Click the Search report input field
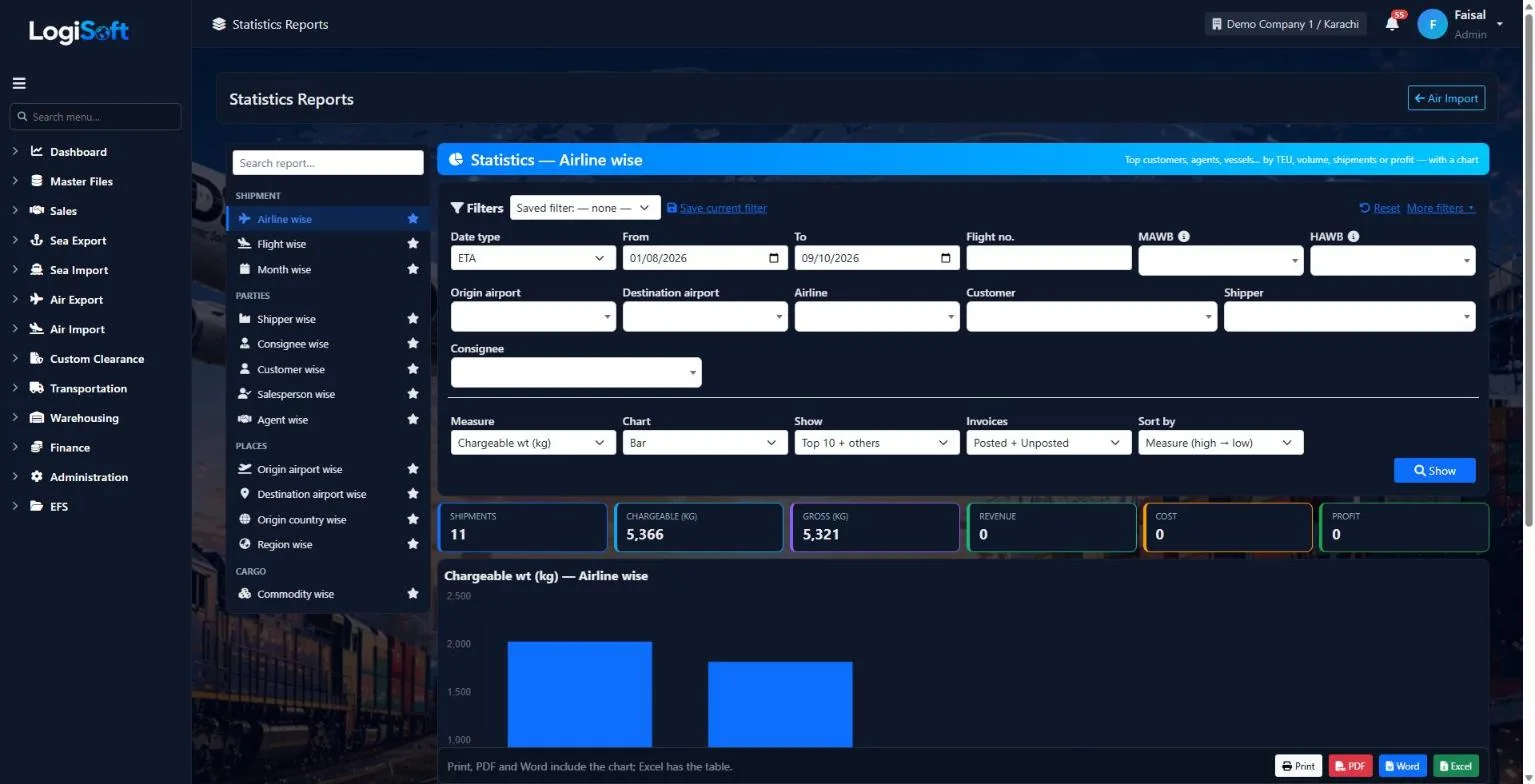This screenshot has height=784, width=1535. [x=328, y=163]
